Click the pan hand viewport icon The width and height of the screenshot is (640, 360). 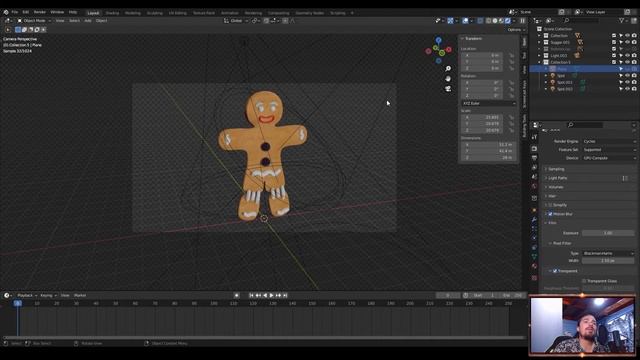pos(448,78)
